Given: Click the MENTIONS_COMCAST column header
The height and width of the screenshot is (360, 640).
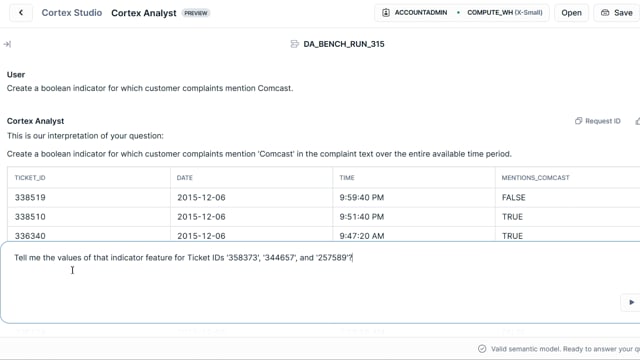Looking at the screenshot, I should point(535,178).
